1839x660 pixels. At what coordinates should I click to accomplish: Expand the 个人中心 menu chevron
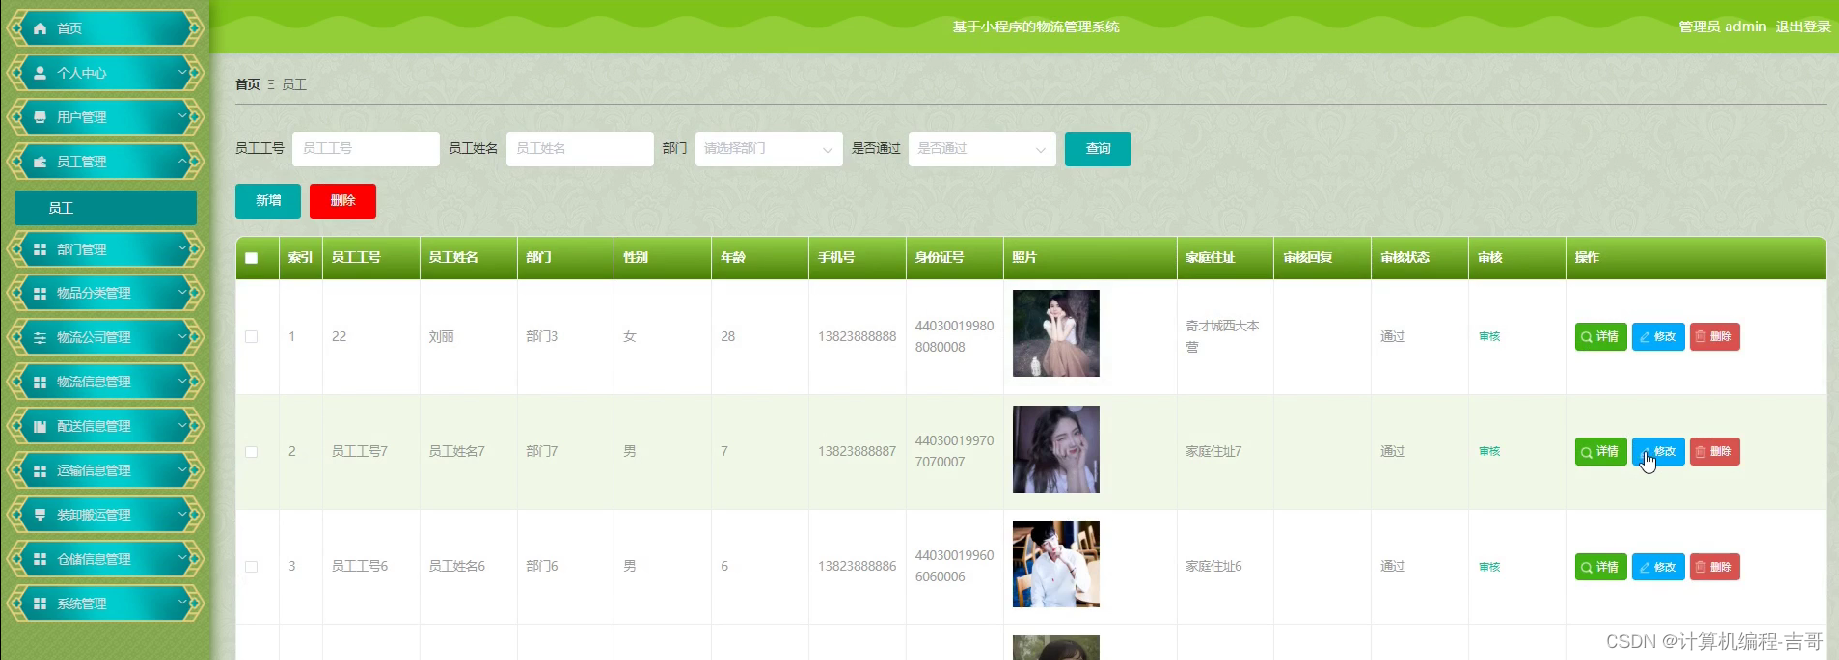[x=183, y=72]
